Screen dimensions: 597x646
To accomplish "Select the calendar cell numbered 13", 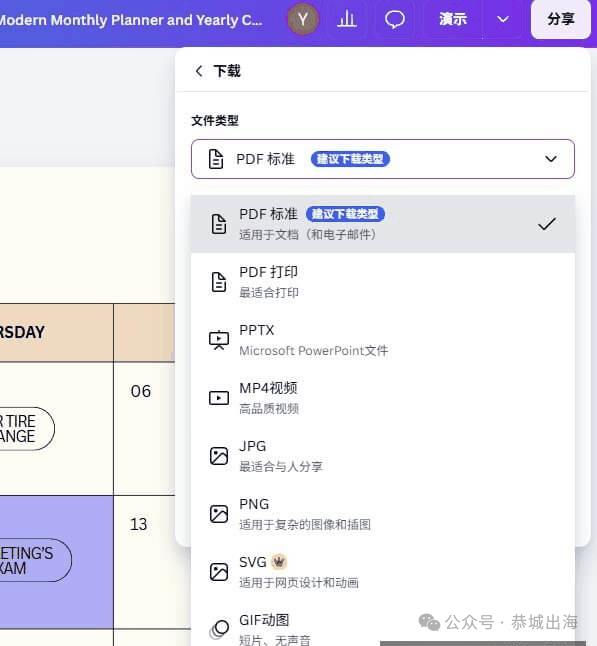I will tap(144, 562).
